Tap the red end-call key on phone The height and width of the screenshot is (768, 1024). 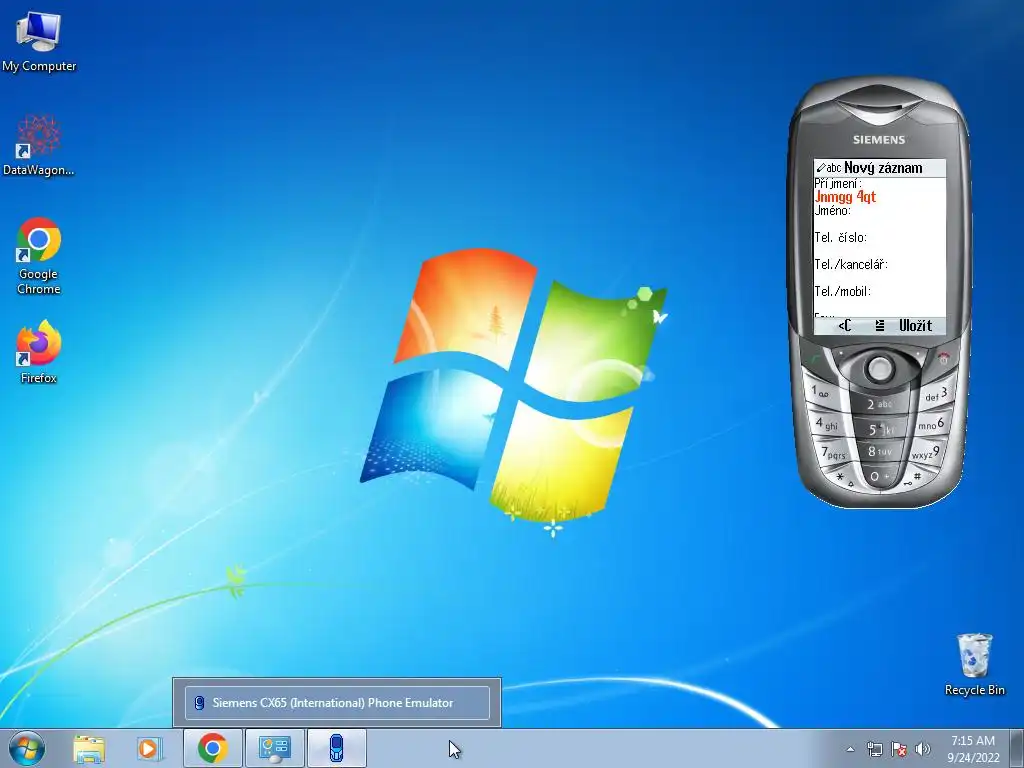point(943,359)
